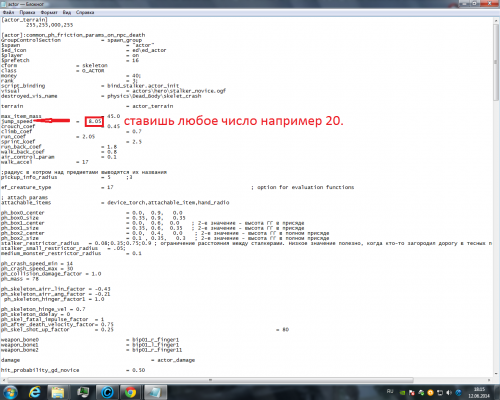
Task: Click the horizontal scrollbar thumb
Action: [210, 380]
